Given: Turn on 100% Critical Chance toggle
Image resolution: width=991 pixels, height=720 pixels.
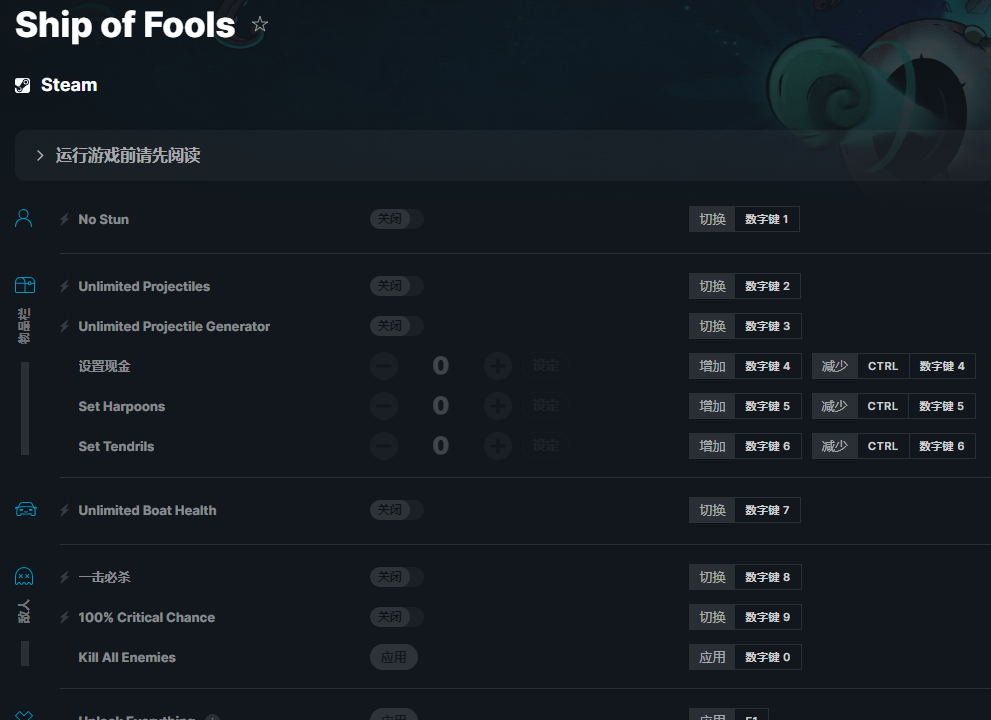Looking at the screenshot, I should point(397,617).
